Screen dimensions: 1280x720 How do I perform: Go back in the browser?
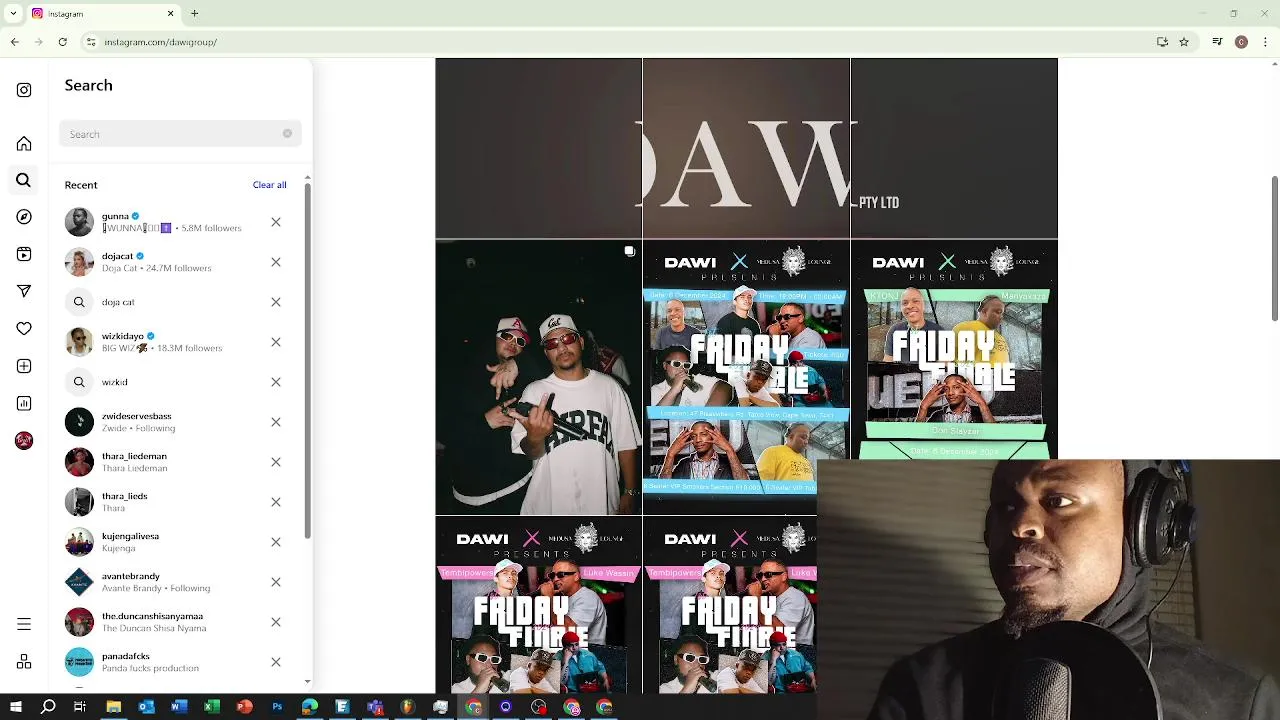coord(15,42)
